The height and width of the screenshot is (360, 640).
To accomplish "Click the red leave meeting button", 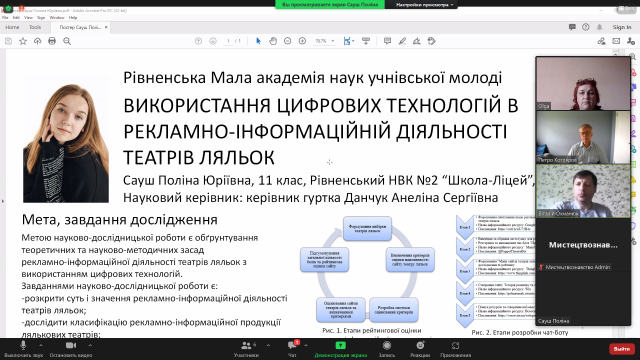I will 621,349.
